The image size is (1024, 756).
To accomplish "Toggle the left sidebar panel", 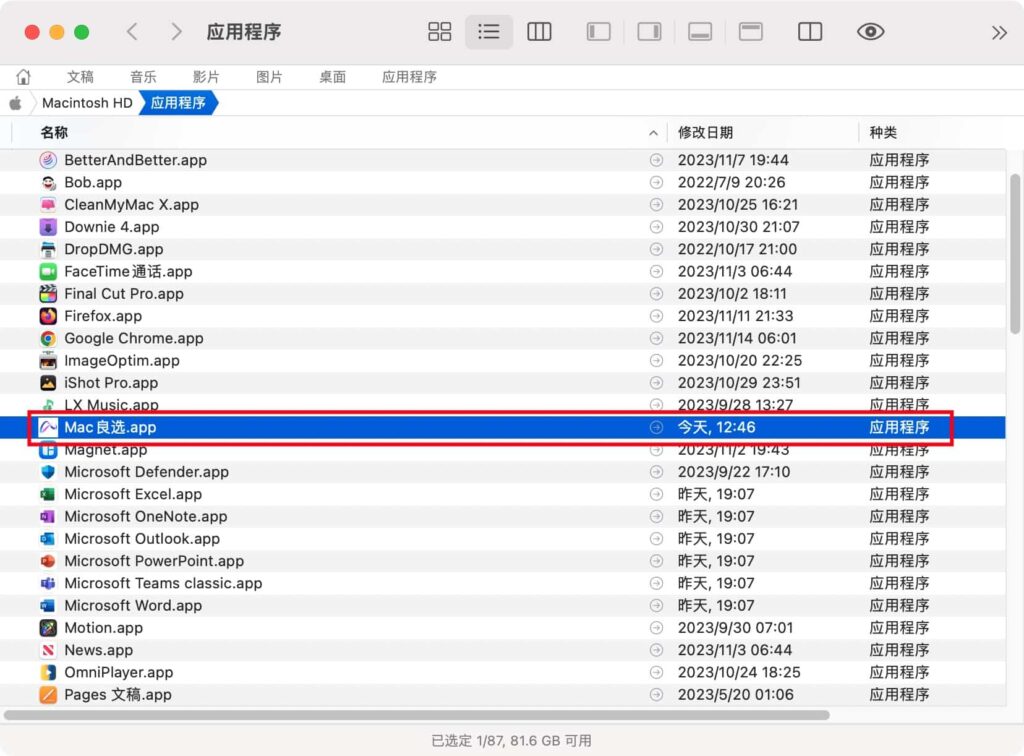I will click(x=598, y=31).
